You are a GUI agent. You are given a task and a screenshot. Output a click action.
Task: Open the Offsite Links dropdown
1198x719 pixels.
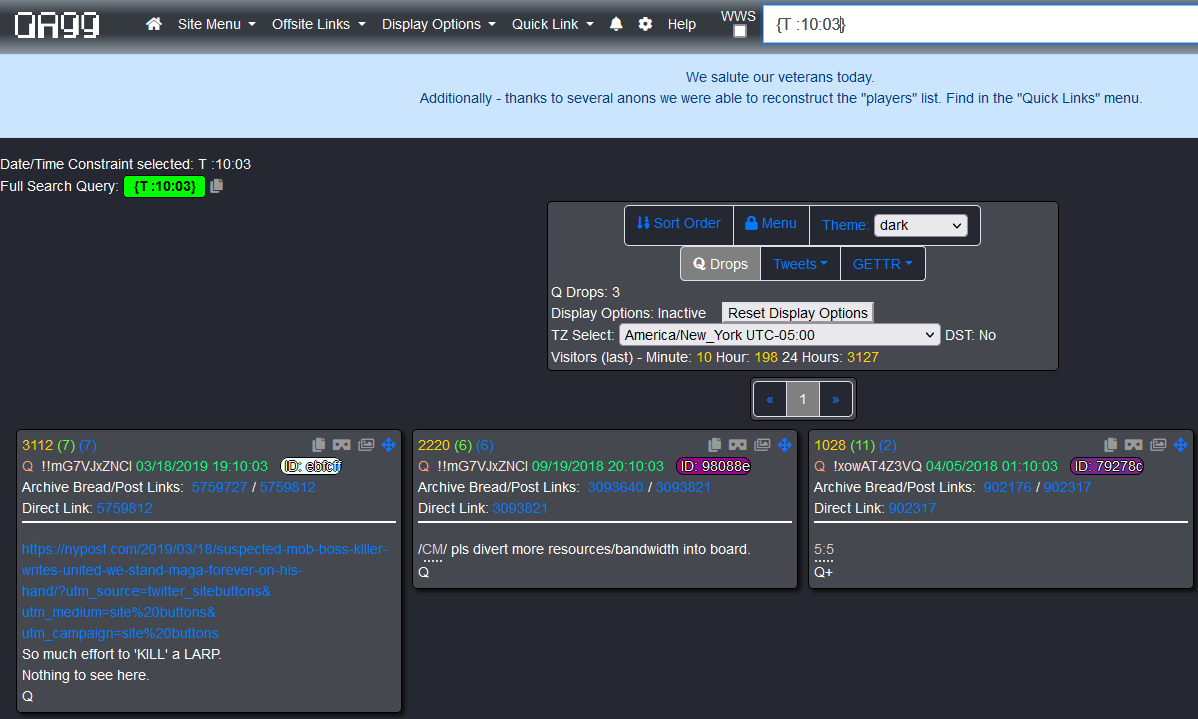(x=319, y=24)
